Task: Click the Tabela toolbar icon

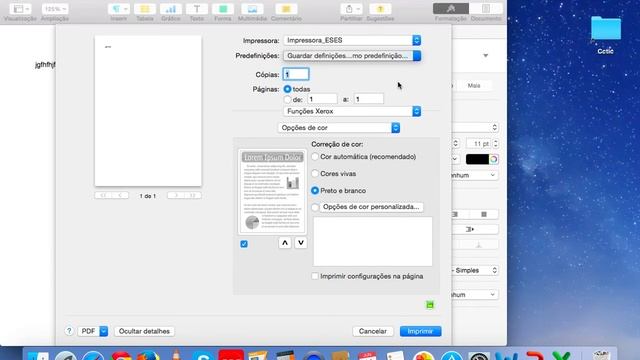Action: pos(145,9)
